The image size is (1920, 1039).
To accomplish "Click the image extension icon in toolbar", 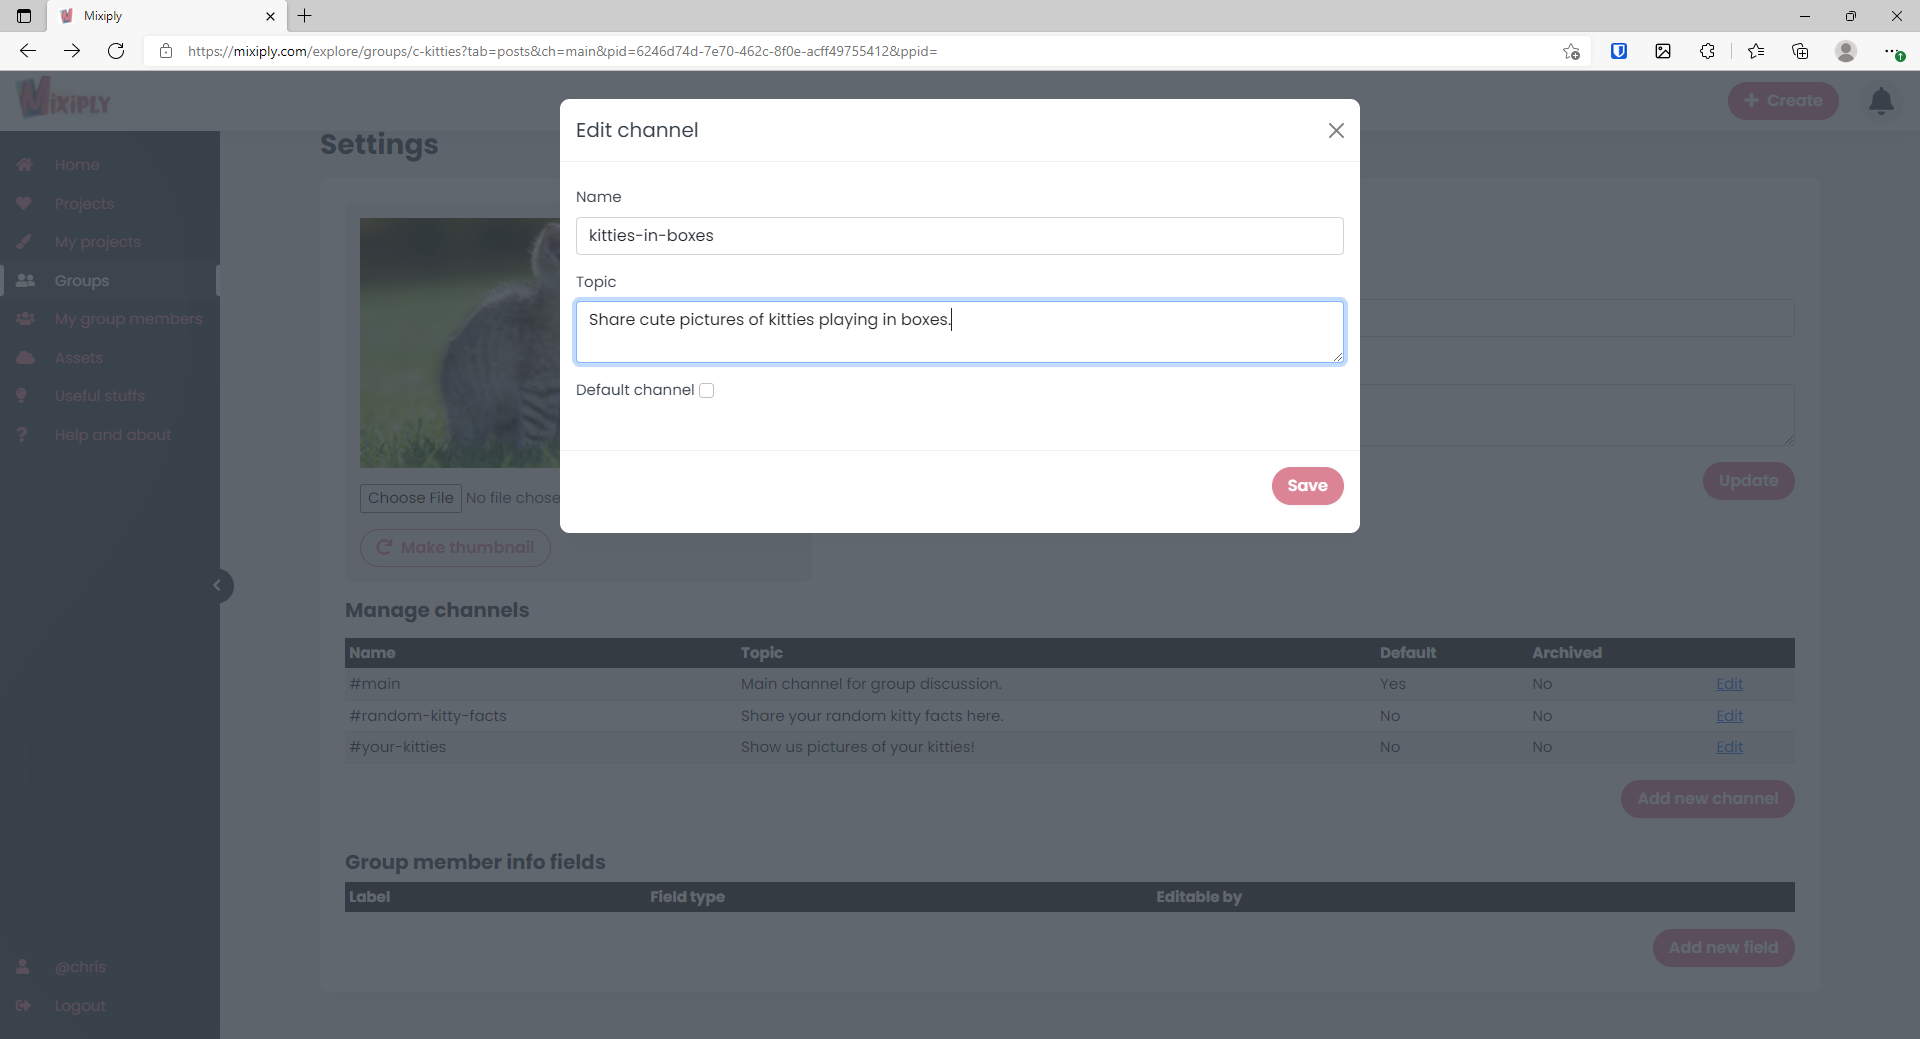I will (x=1663, y=51).
